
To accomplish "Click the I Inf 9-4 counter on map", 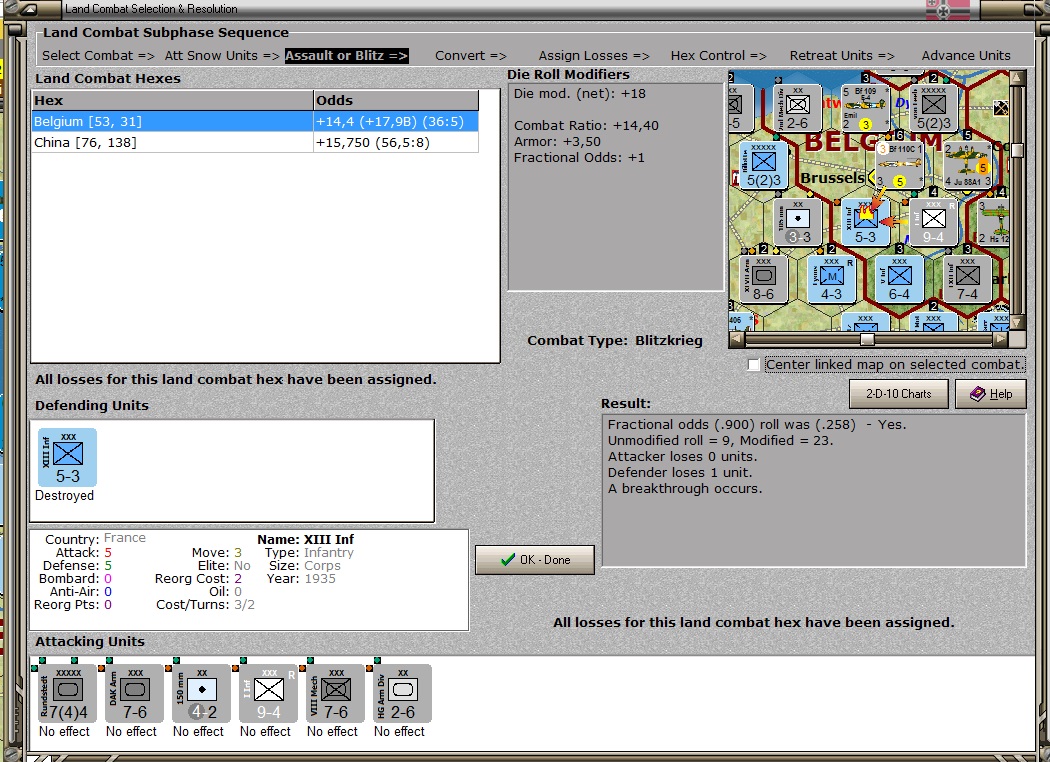I will 933,222.
